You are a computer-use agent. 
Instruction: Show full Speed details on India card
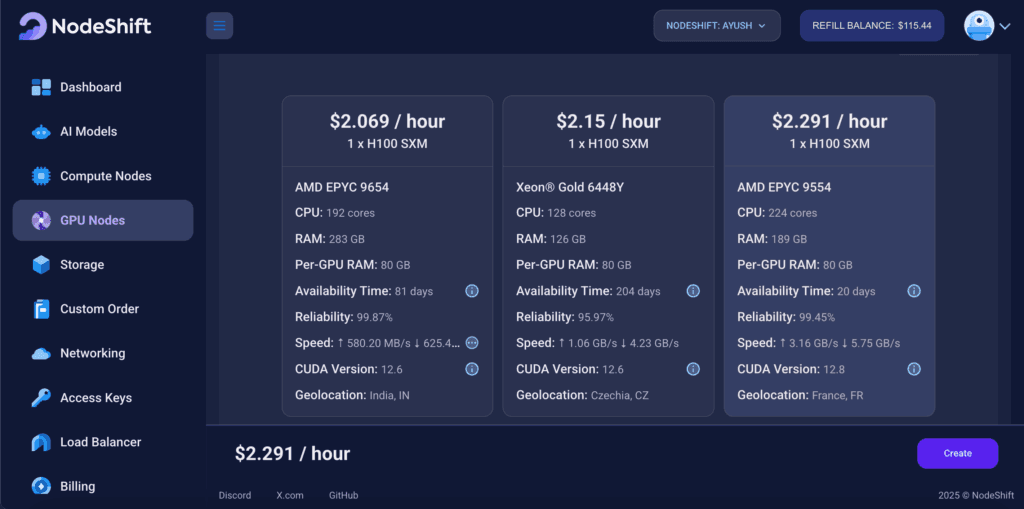tap(472, 342)
